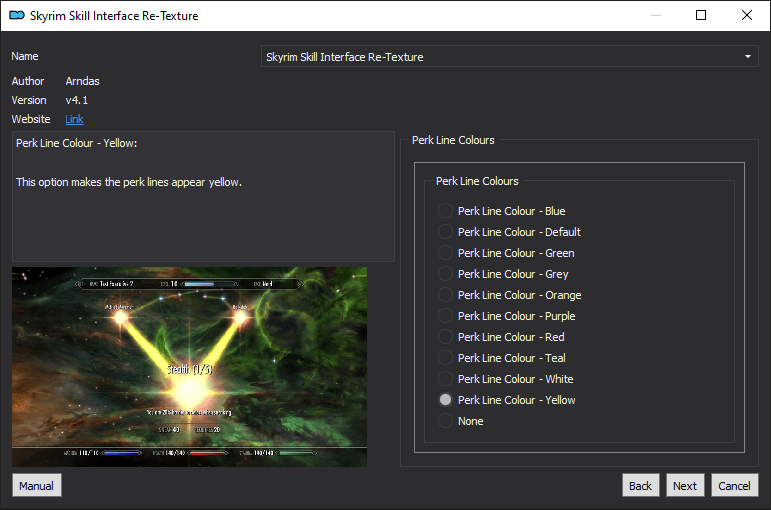Viewport: 771px width, 510px height.
Task: Click the version value v4.1
Action: point(77,100)
